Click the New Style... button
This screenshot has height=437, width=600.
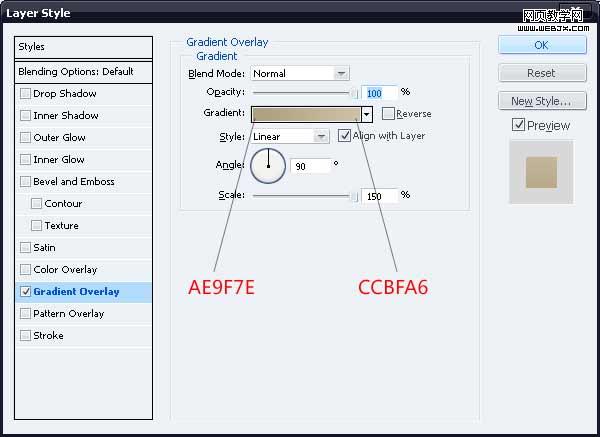click(x=542, y=101)
